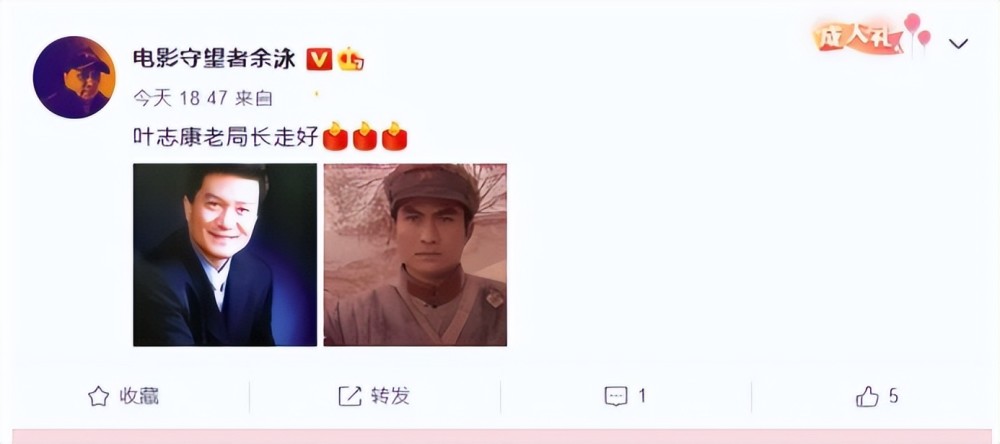Click the pink balloons decoration
This screenshot has width=1000, height=444.
(x=918, y=31)
